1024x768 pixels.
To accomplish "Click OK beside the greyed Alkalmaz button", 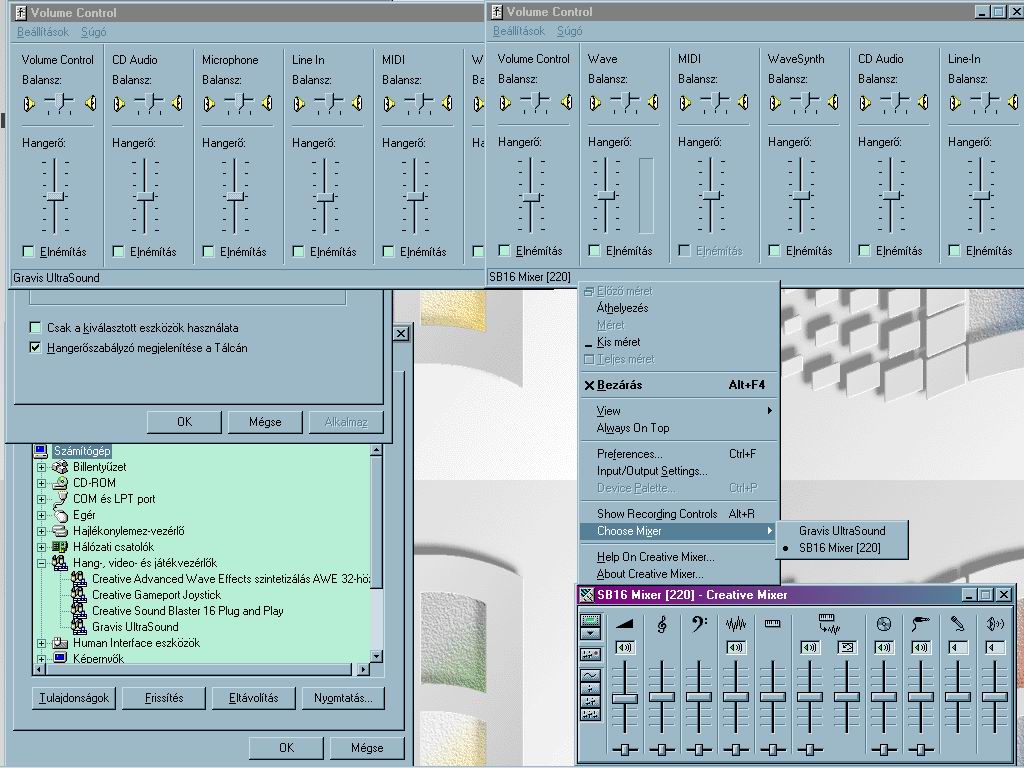I will pyautogui.click(x=185, y=422).
